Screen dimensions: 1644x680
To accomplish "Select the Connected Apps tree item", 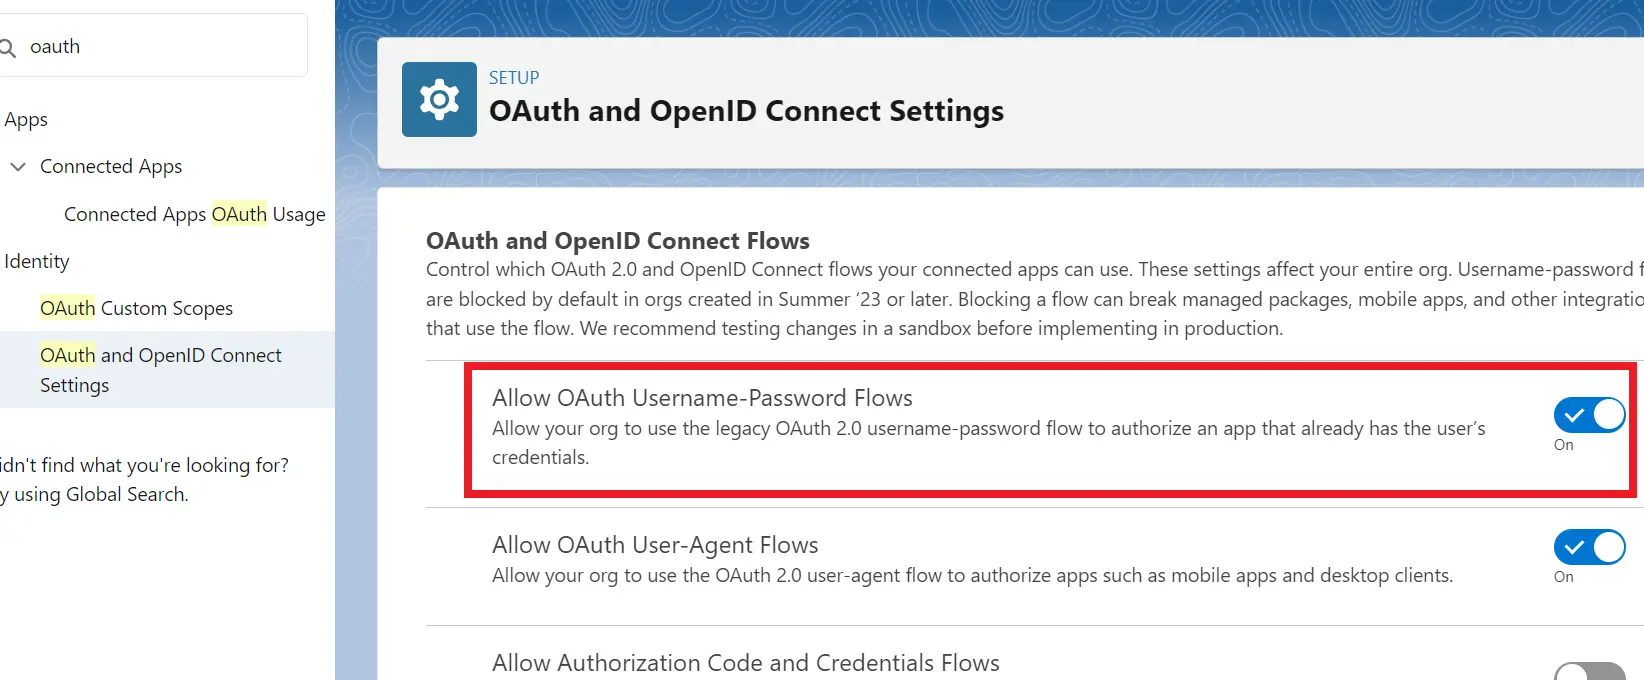I will coord(111,166).
